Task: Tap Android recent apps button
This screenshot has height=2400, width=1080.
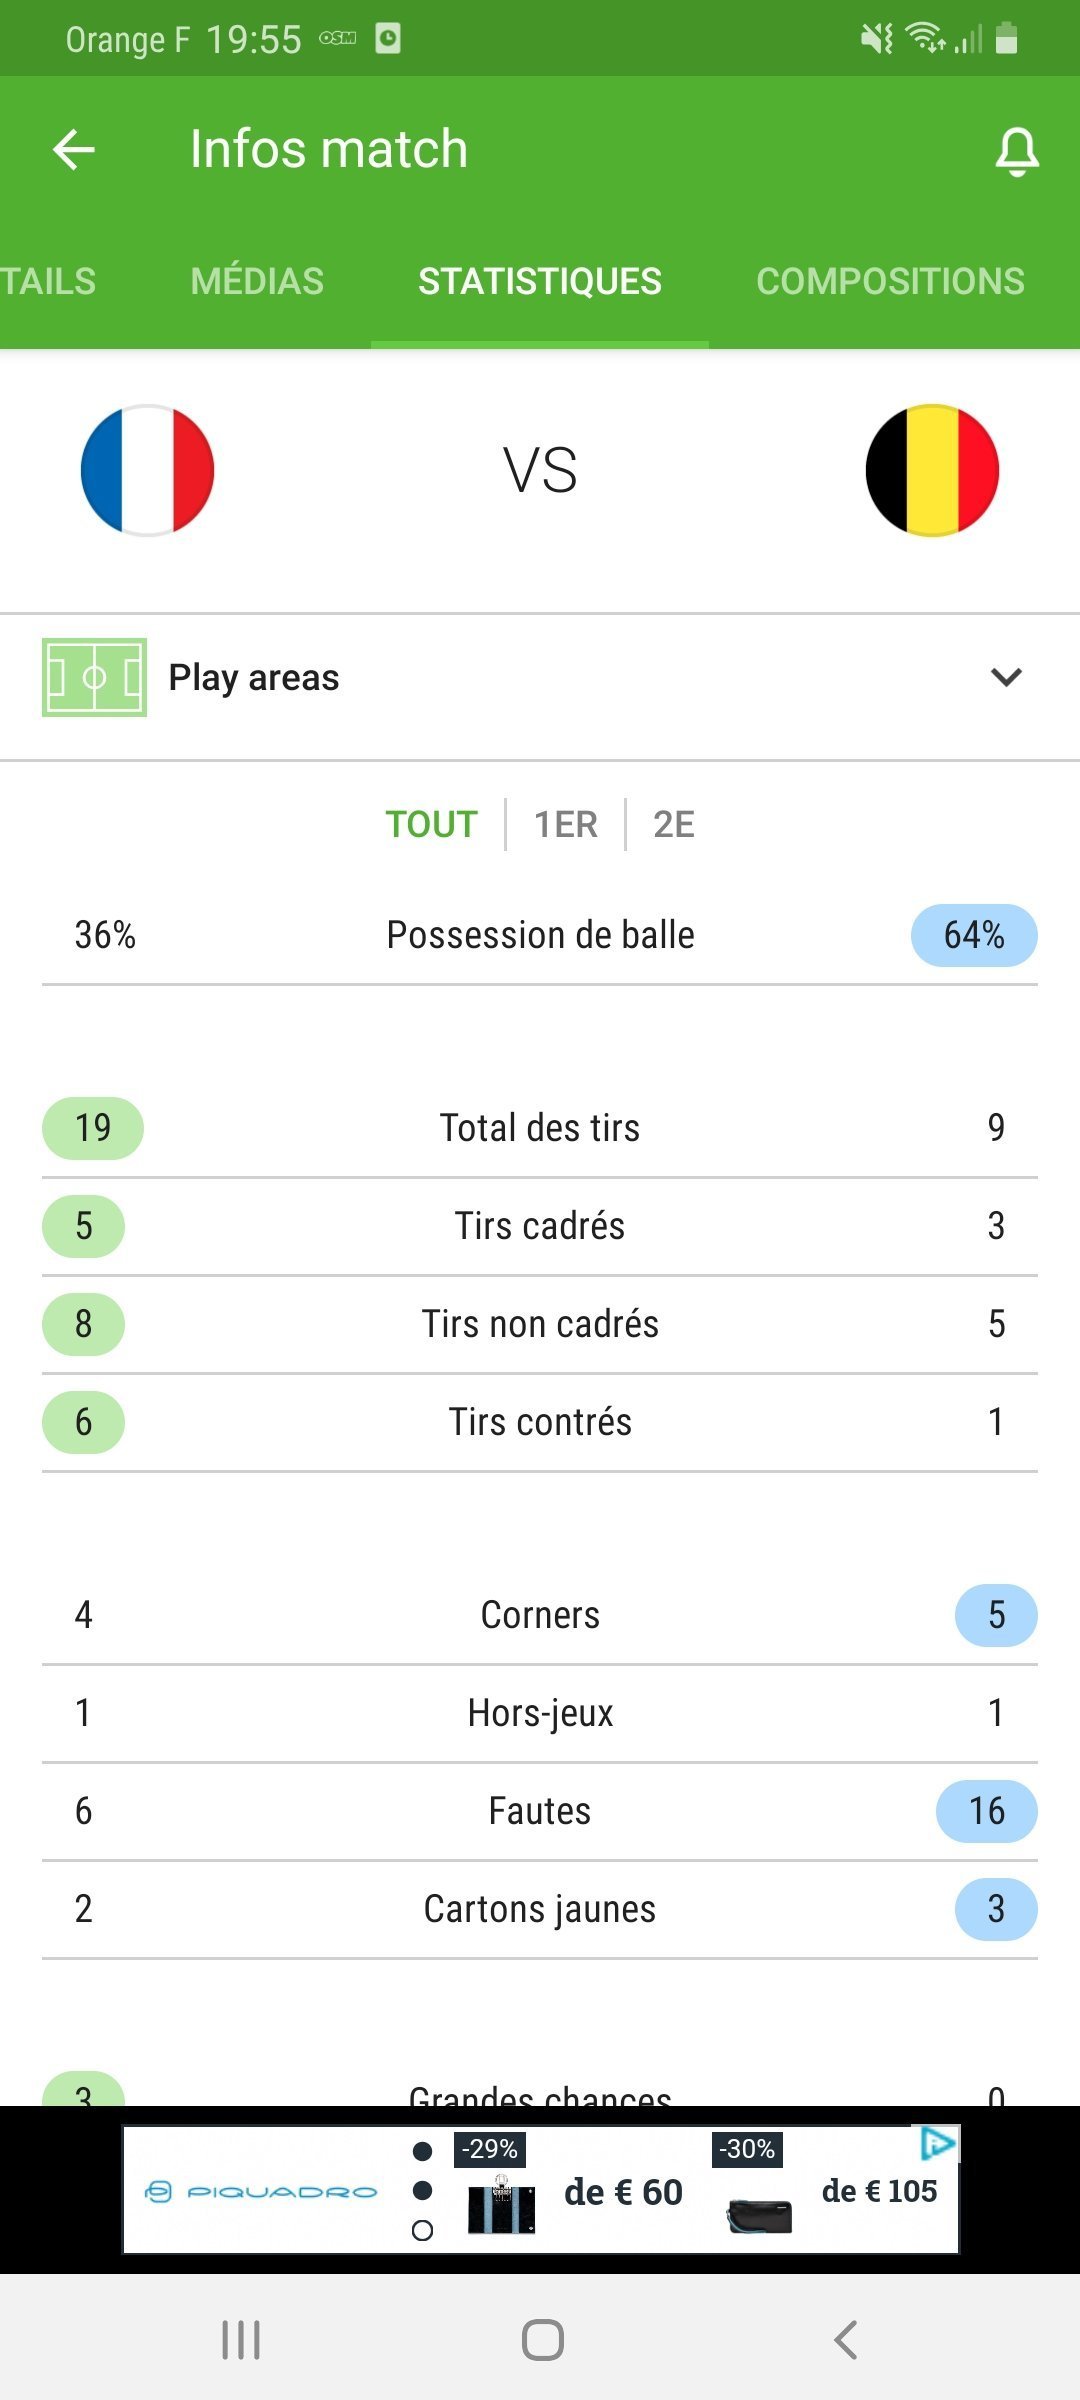Action: [241, 2340]
